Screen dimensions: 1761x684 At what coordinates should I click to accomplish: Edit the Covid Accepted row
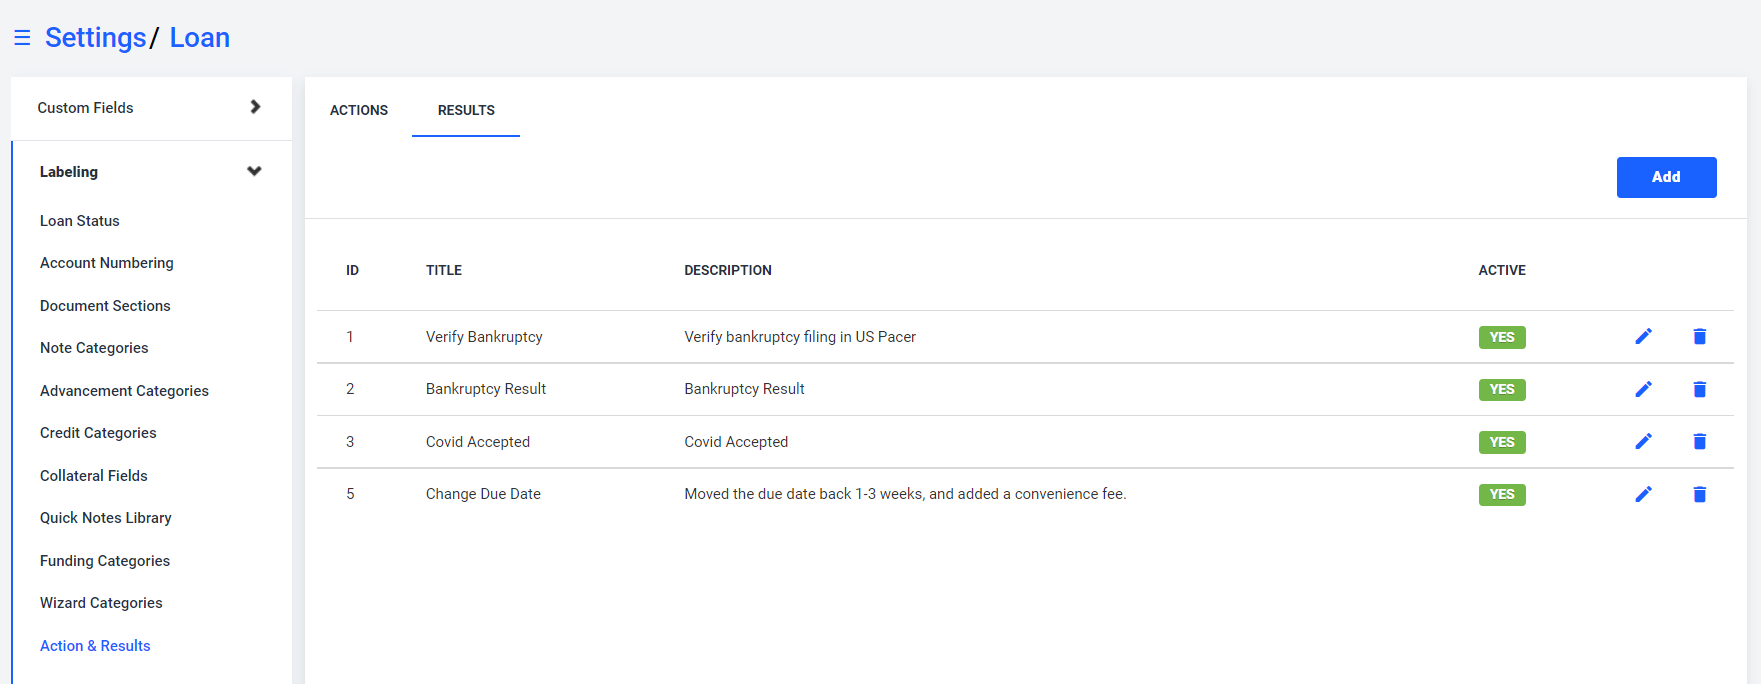coord(1643,442)
